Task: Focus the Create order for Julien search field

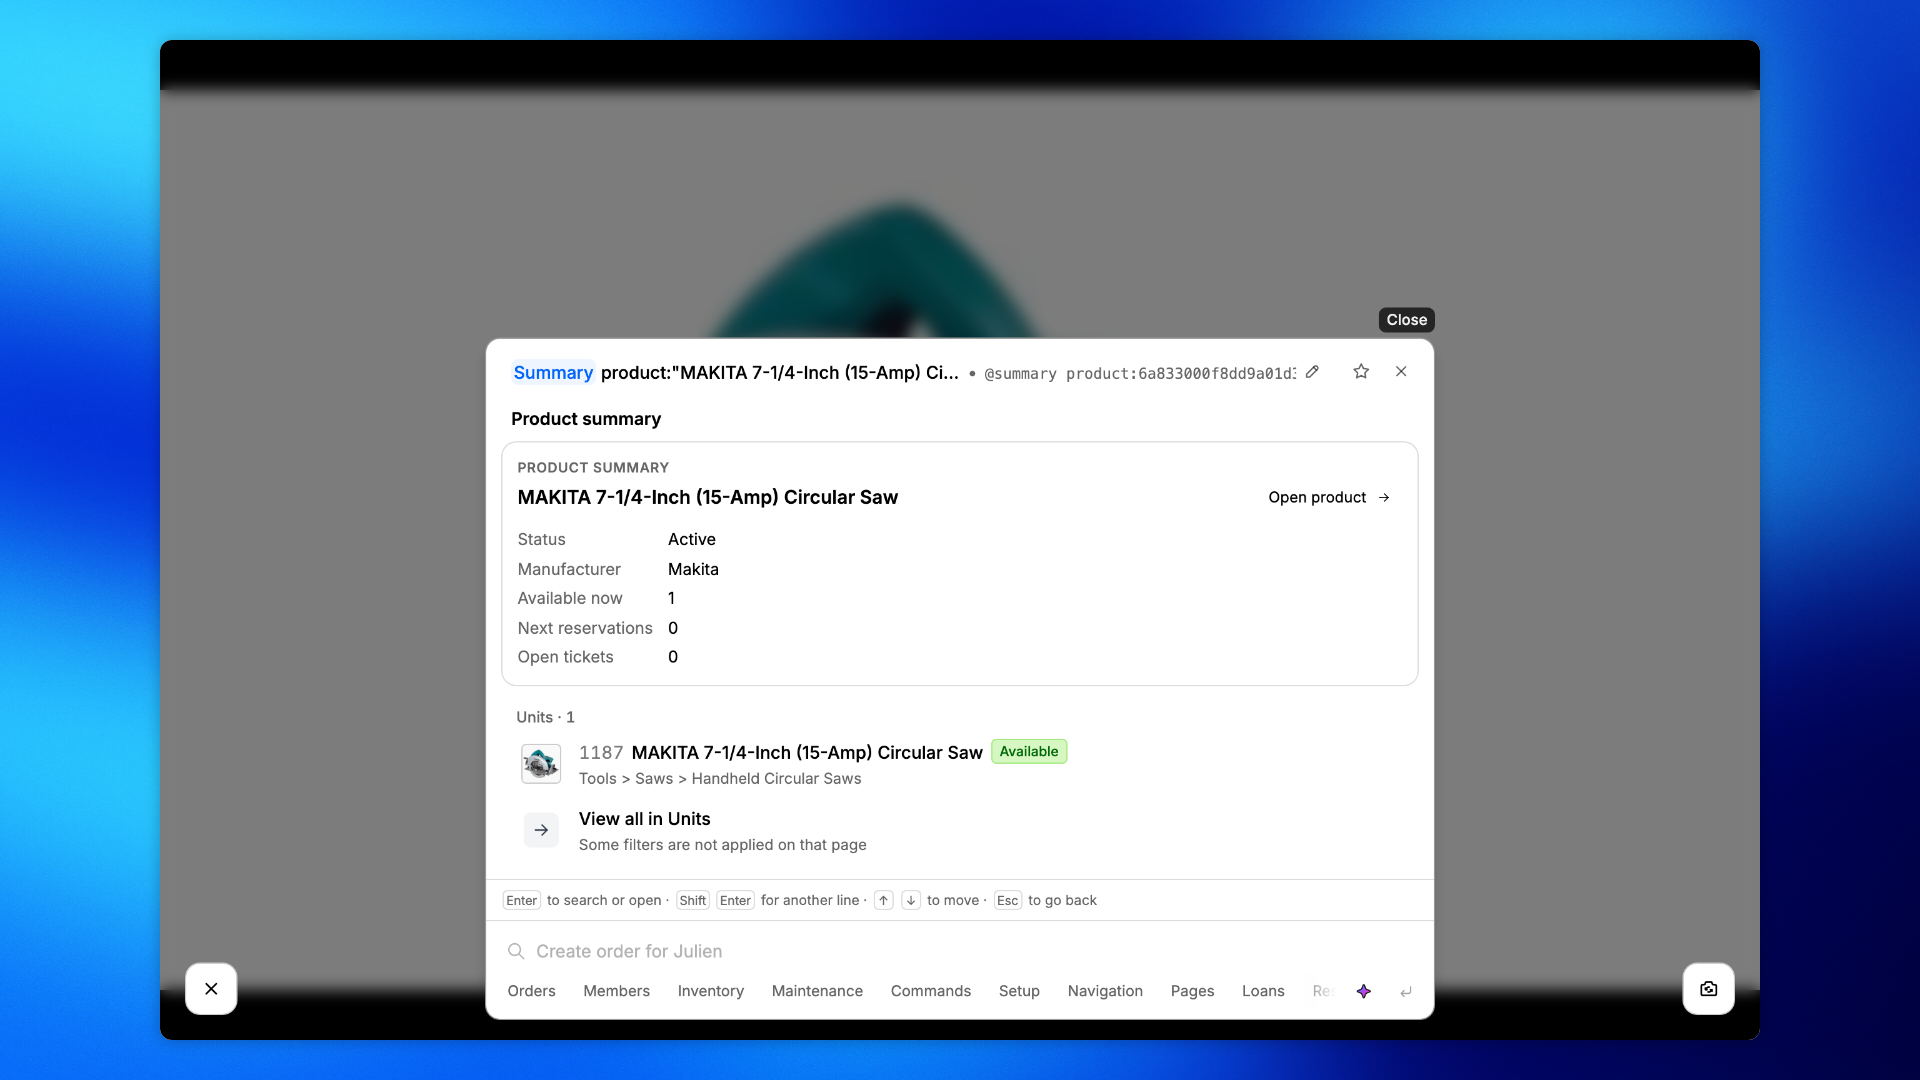Action: pos(960,951)
